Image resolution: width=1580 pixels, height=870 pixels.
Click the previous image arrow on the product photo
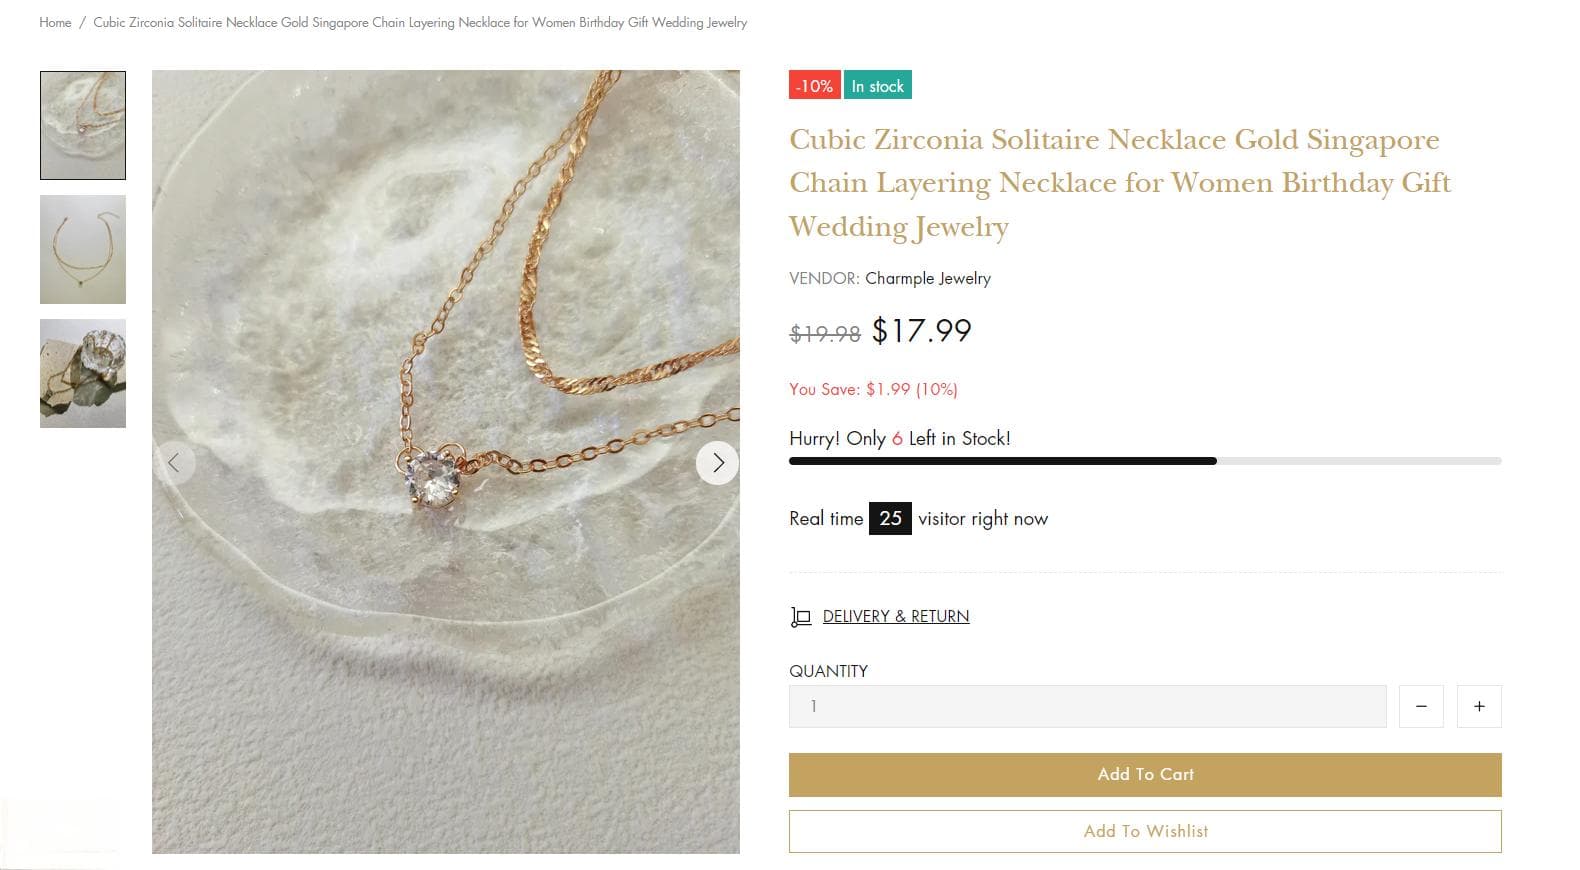pos(174,463)
